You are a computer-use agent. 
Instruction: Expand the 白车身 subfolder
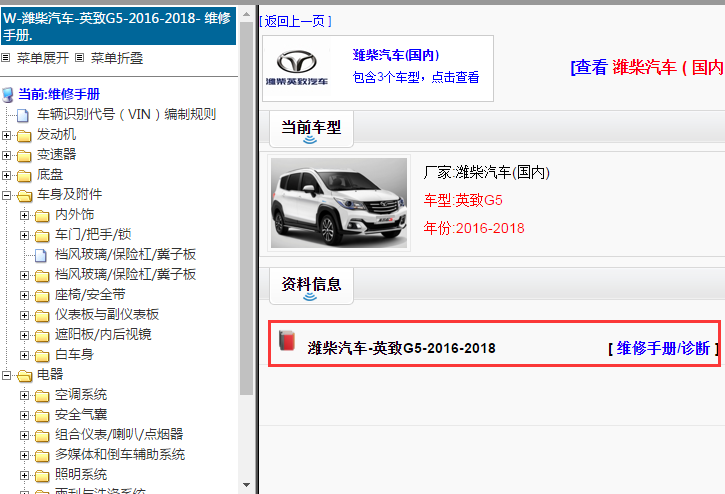pyautogui.click(x=25, y=355)
